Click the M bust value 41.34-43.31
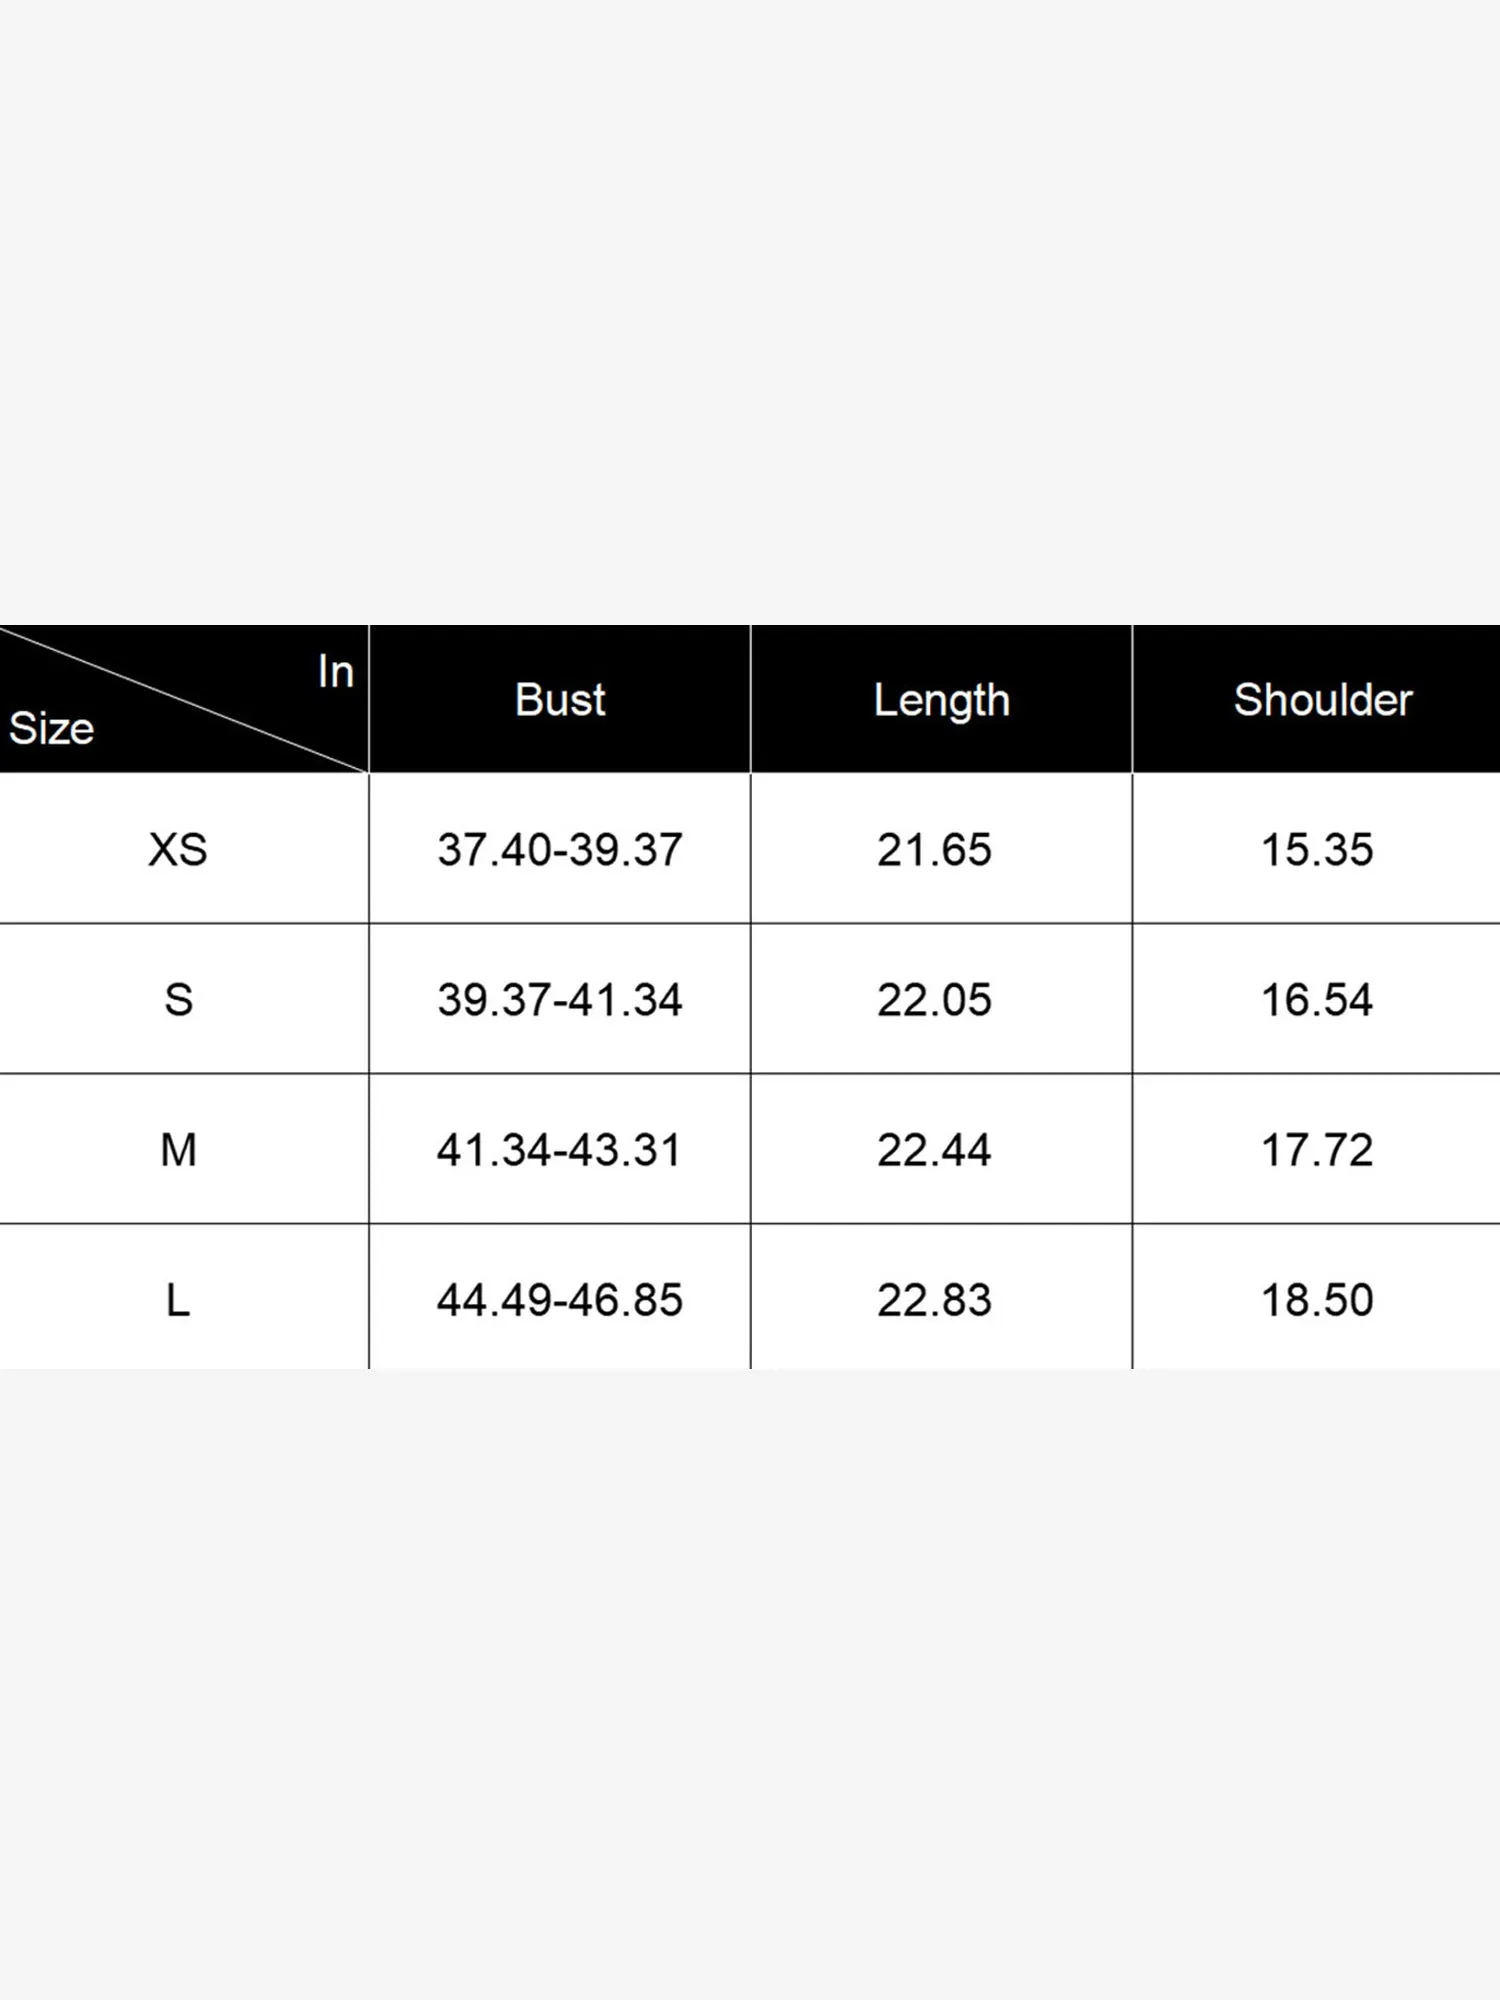Image resolution: width=1500 pixels, height=2000 pixels. click(560, 1150)
